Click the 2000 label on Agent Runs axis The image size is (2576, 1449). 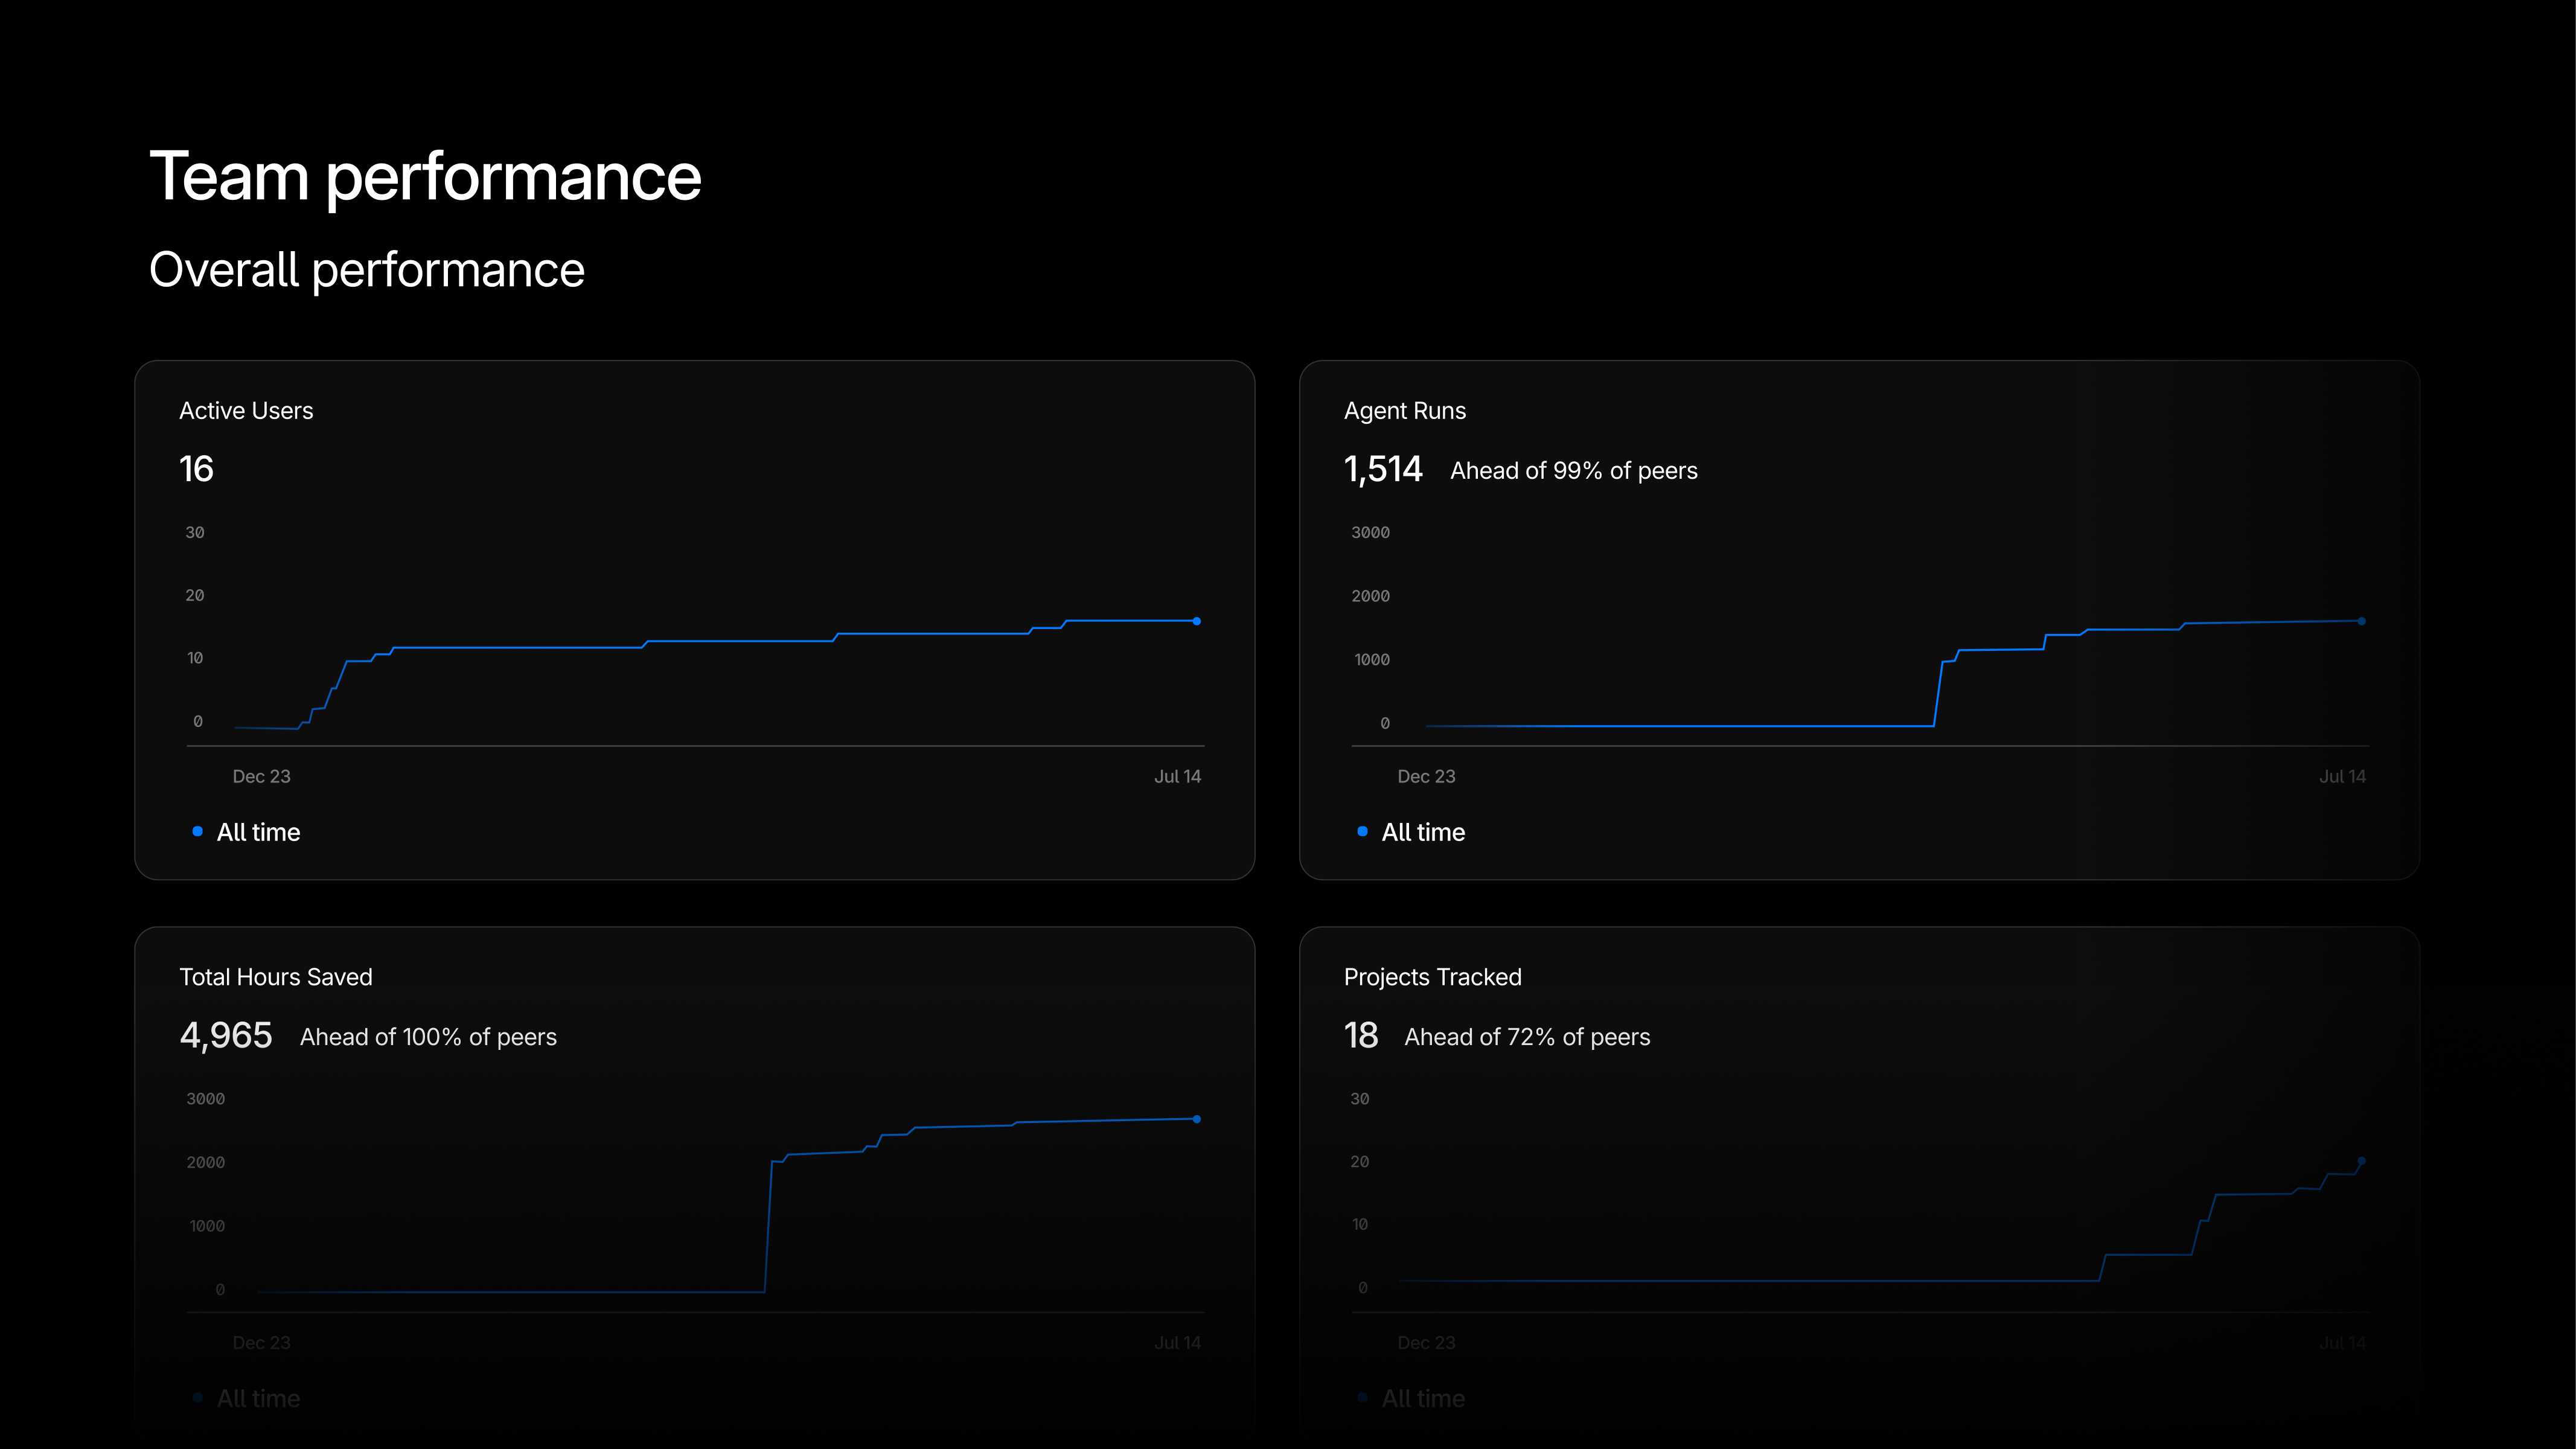[1371, 596]
